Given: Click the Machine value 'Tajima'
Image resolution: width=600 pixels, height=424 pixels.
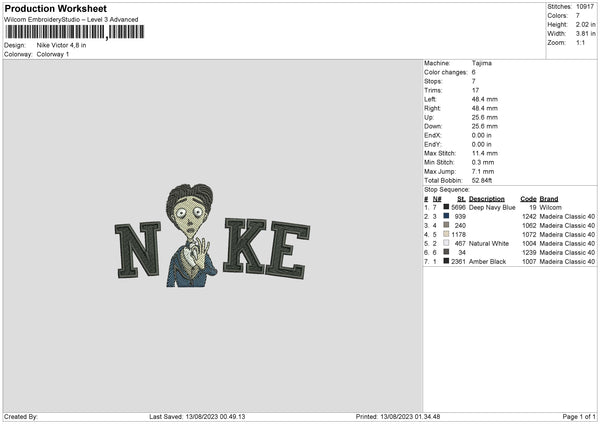Looking at the screenshot, I should (x=482, y=63).
